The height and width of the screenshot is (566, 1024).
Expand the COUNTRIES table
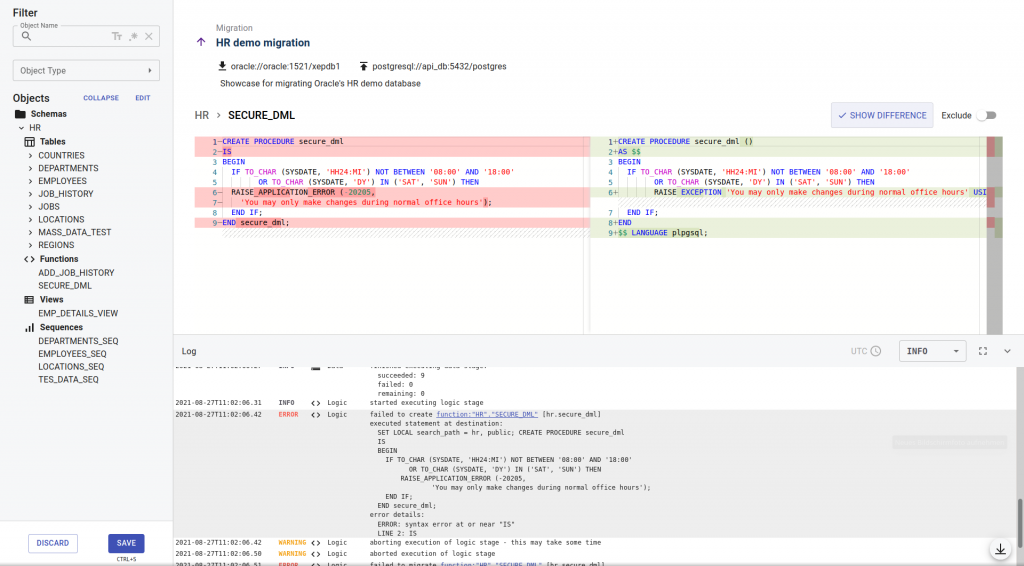30,155
